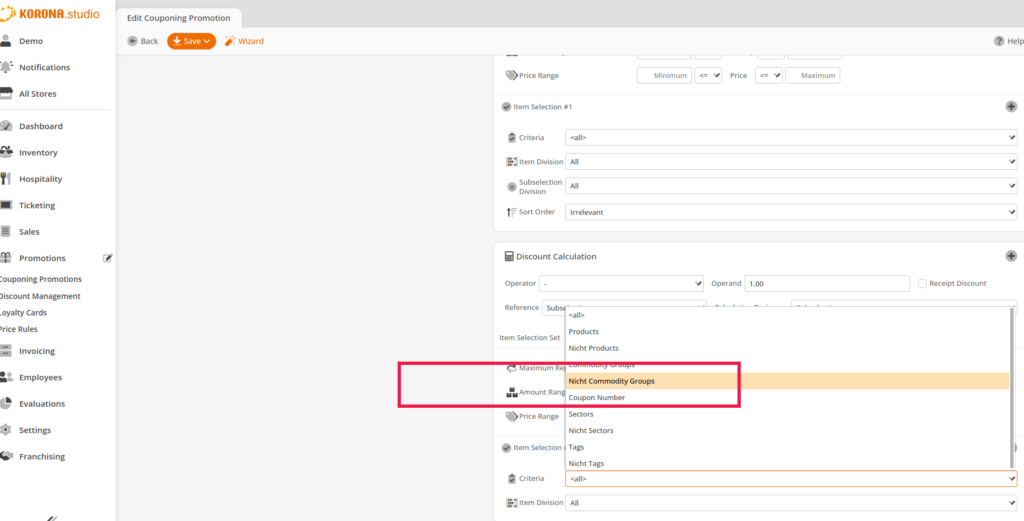The width and height of the screenshot is (1024, 521).
Task: Open the Evaluations pie chart icon
Action: pos(6,403)
